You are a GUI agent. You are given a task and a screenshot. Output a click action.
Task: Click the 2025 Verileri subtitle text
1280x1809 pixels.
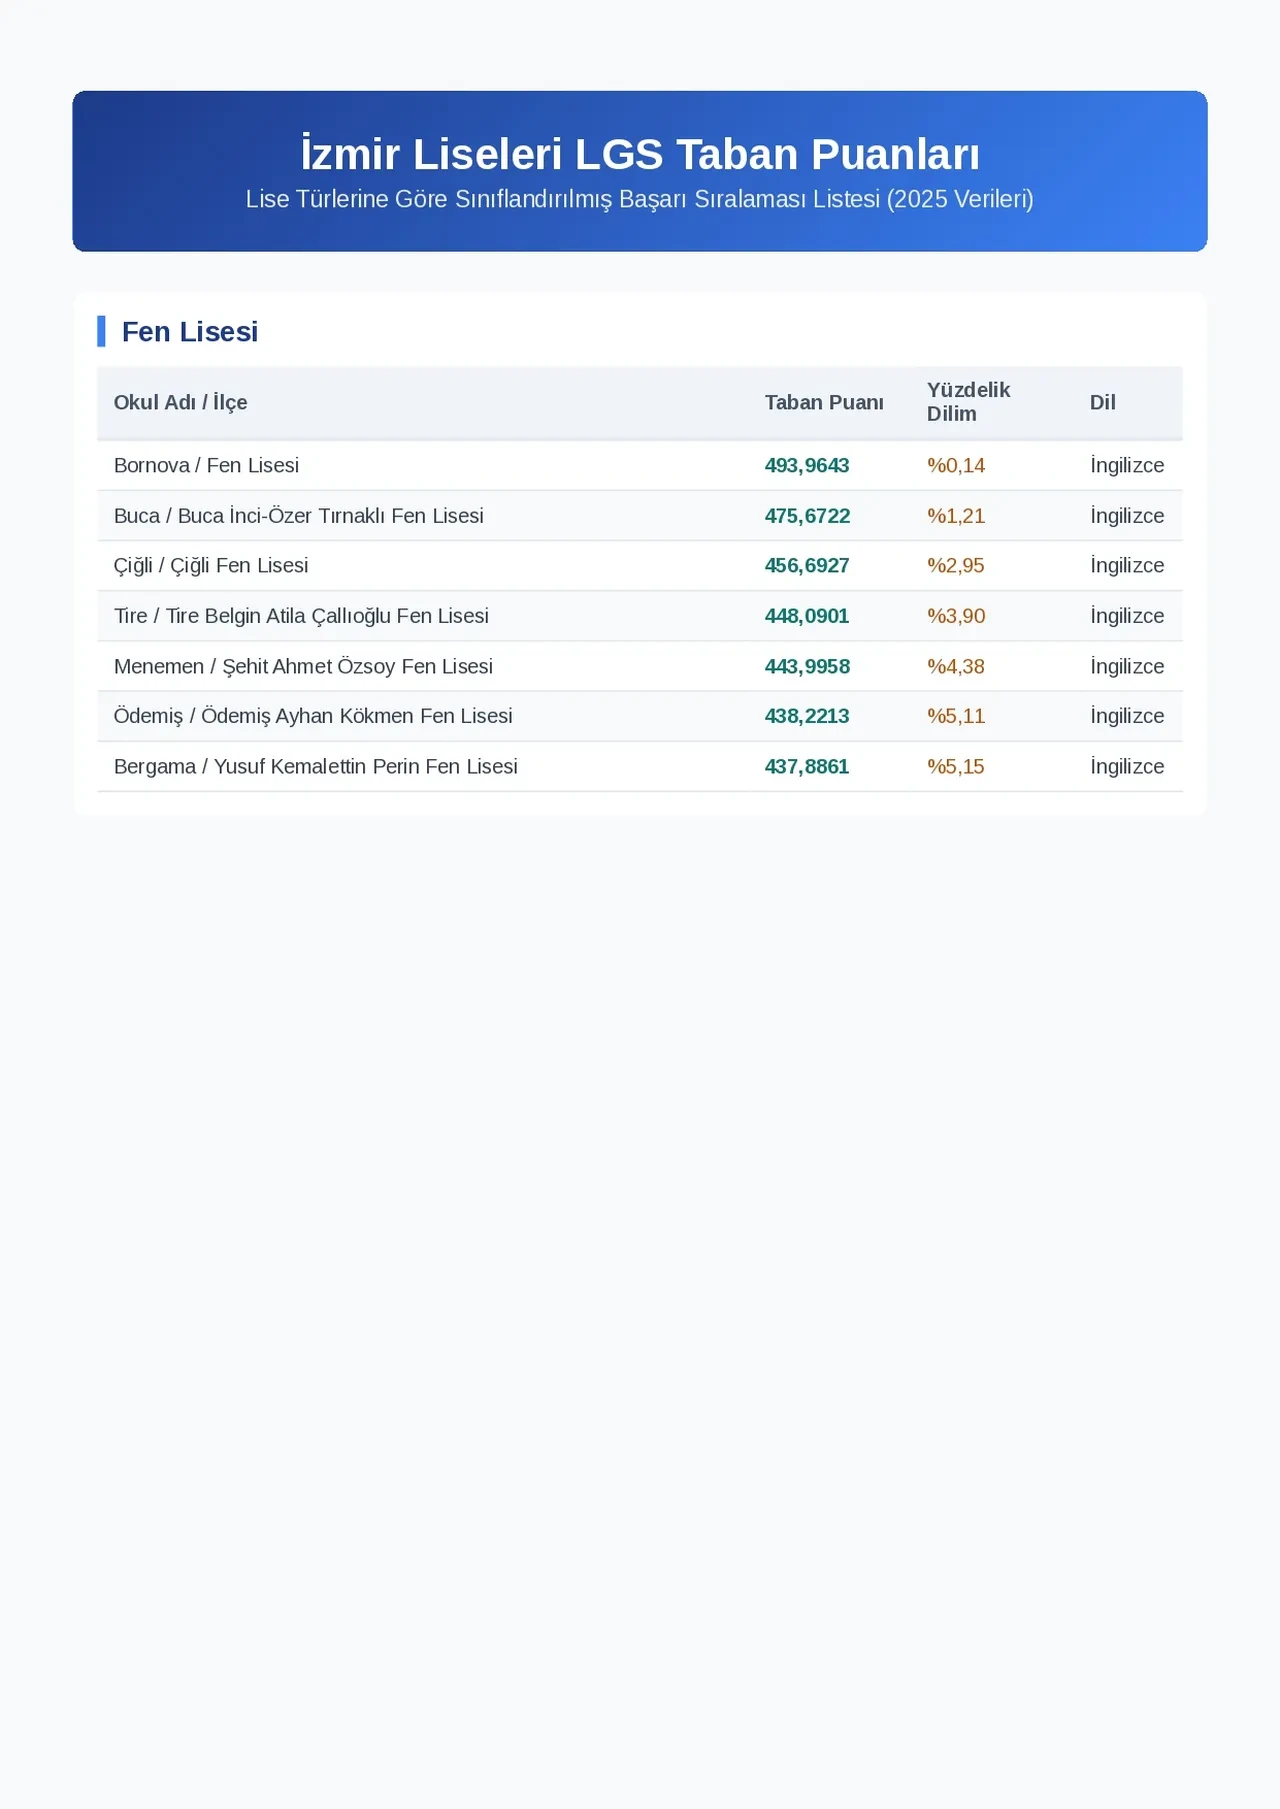pyautogui.click(x=960, y=199)
